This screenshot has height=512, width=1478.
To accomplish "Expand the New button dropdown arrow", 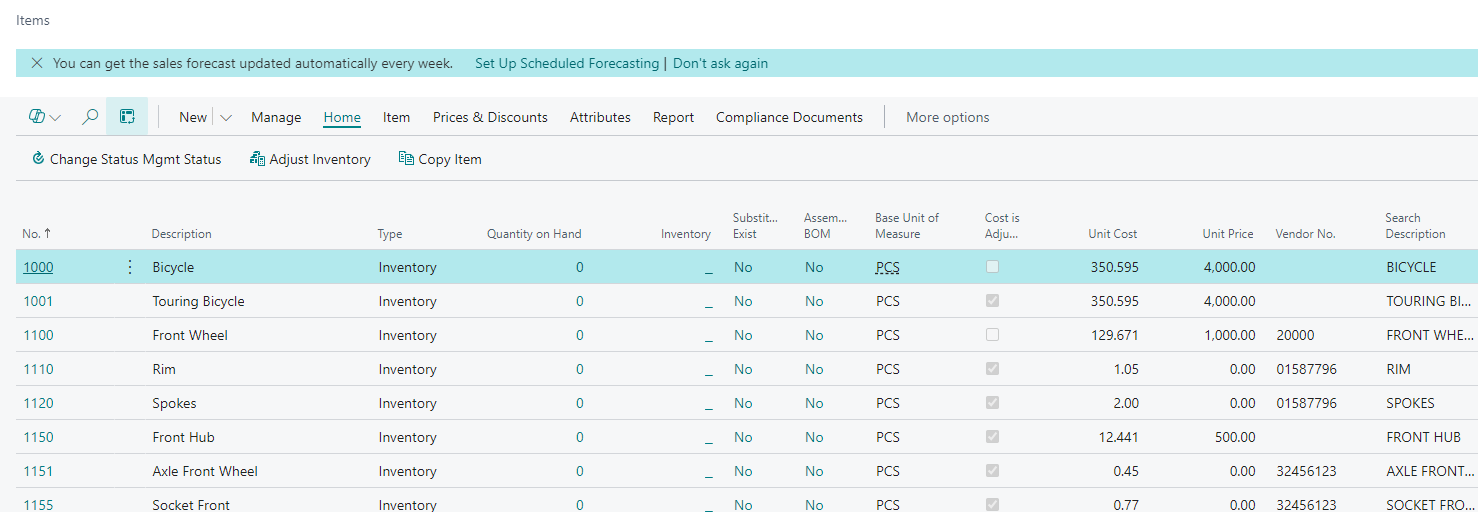I will [226, 117].
